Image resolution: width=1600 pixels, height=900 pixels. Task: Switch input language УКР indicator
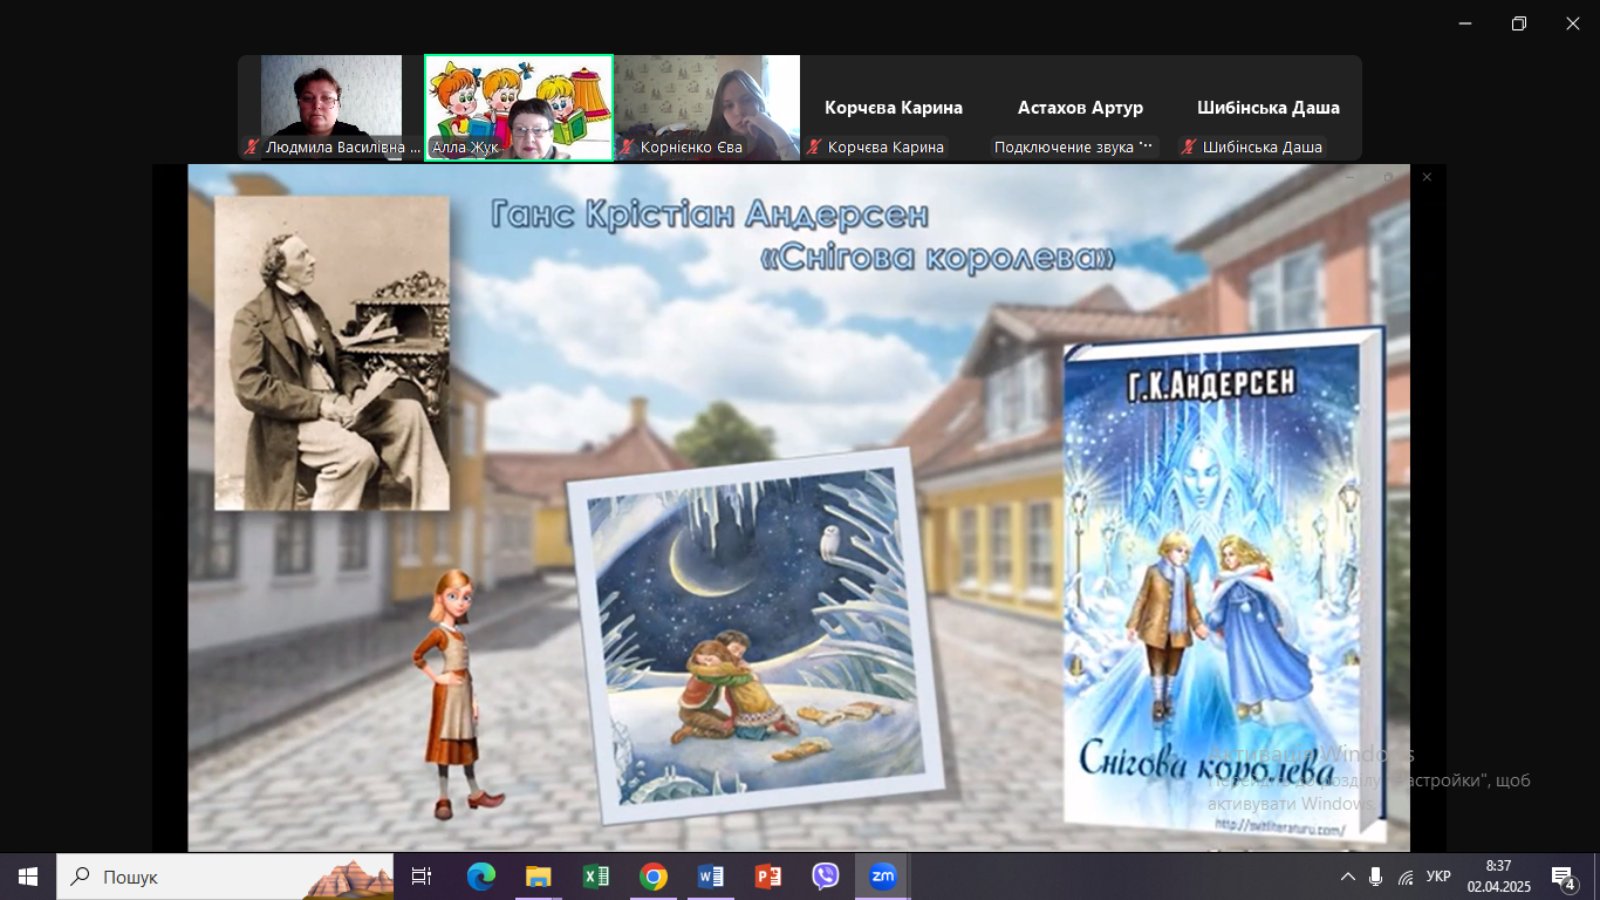tap(1438, 877)
